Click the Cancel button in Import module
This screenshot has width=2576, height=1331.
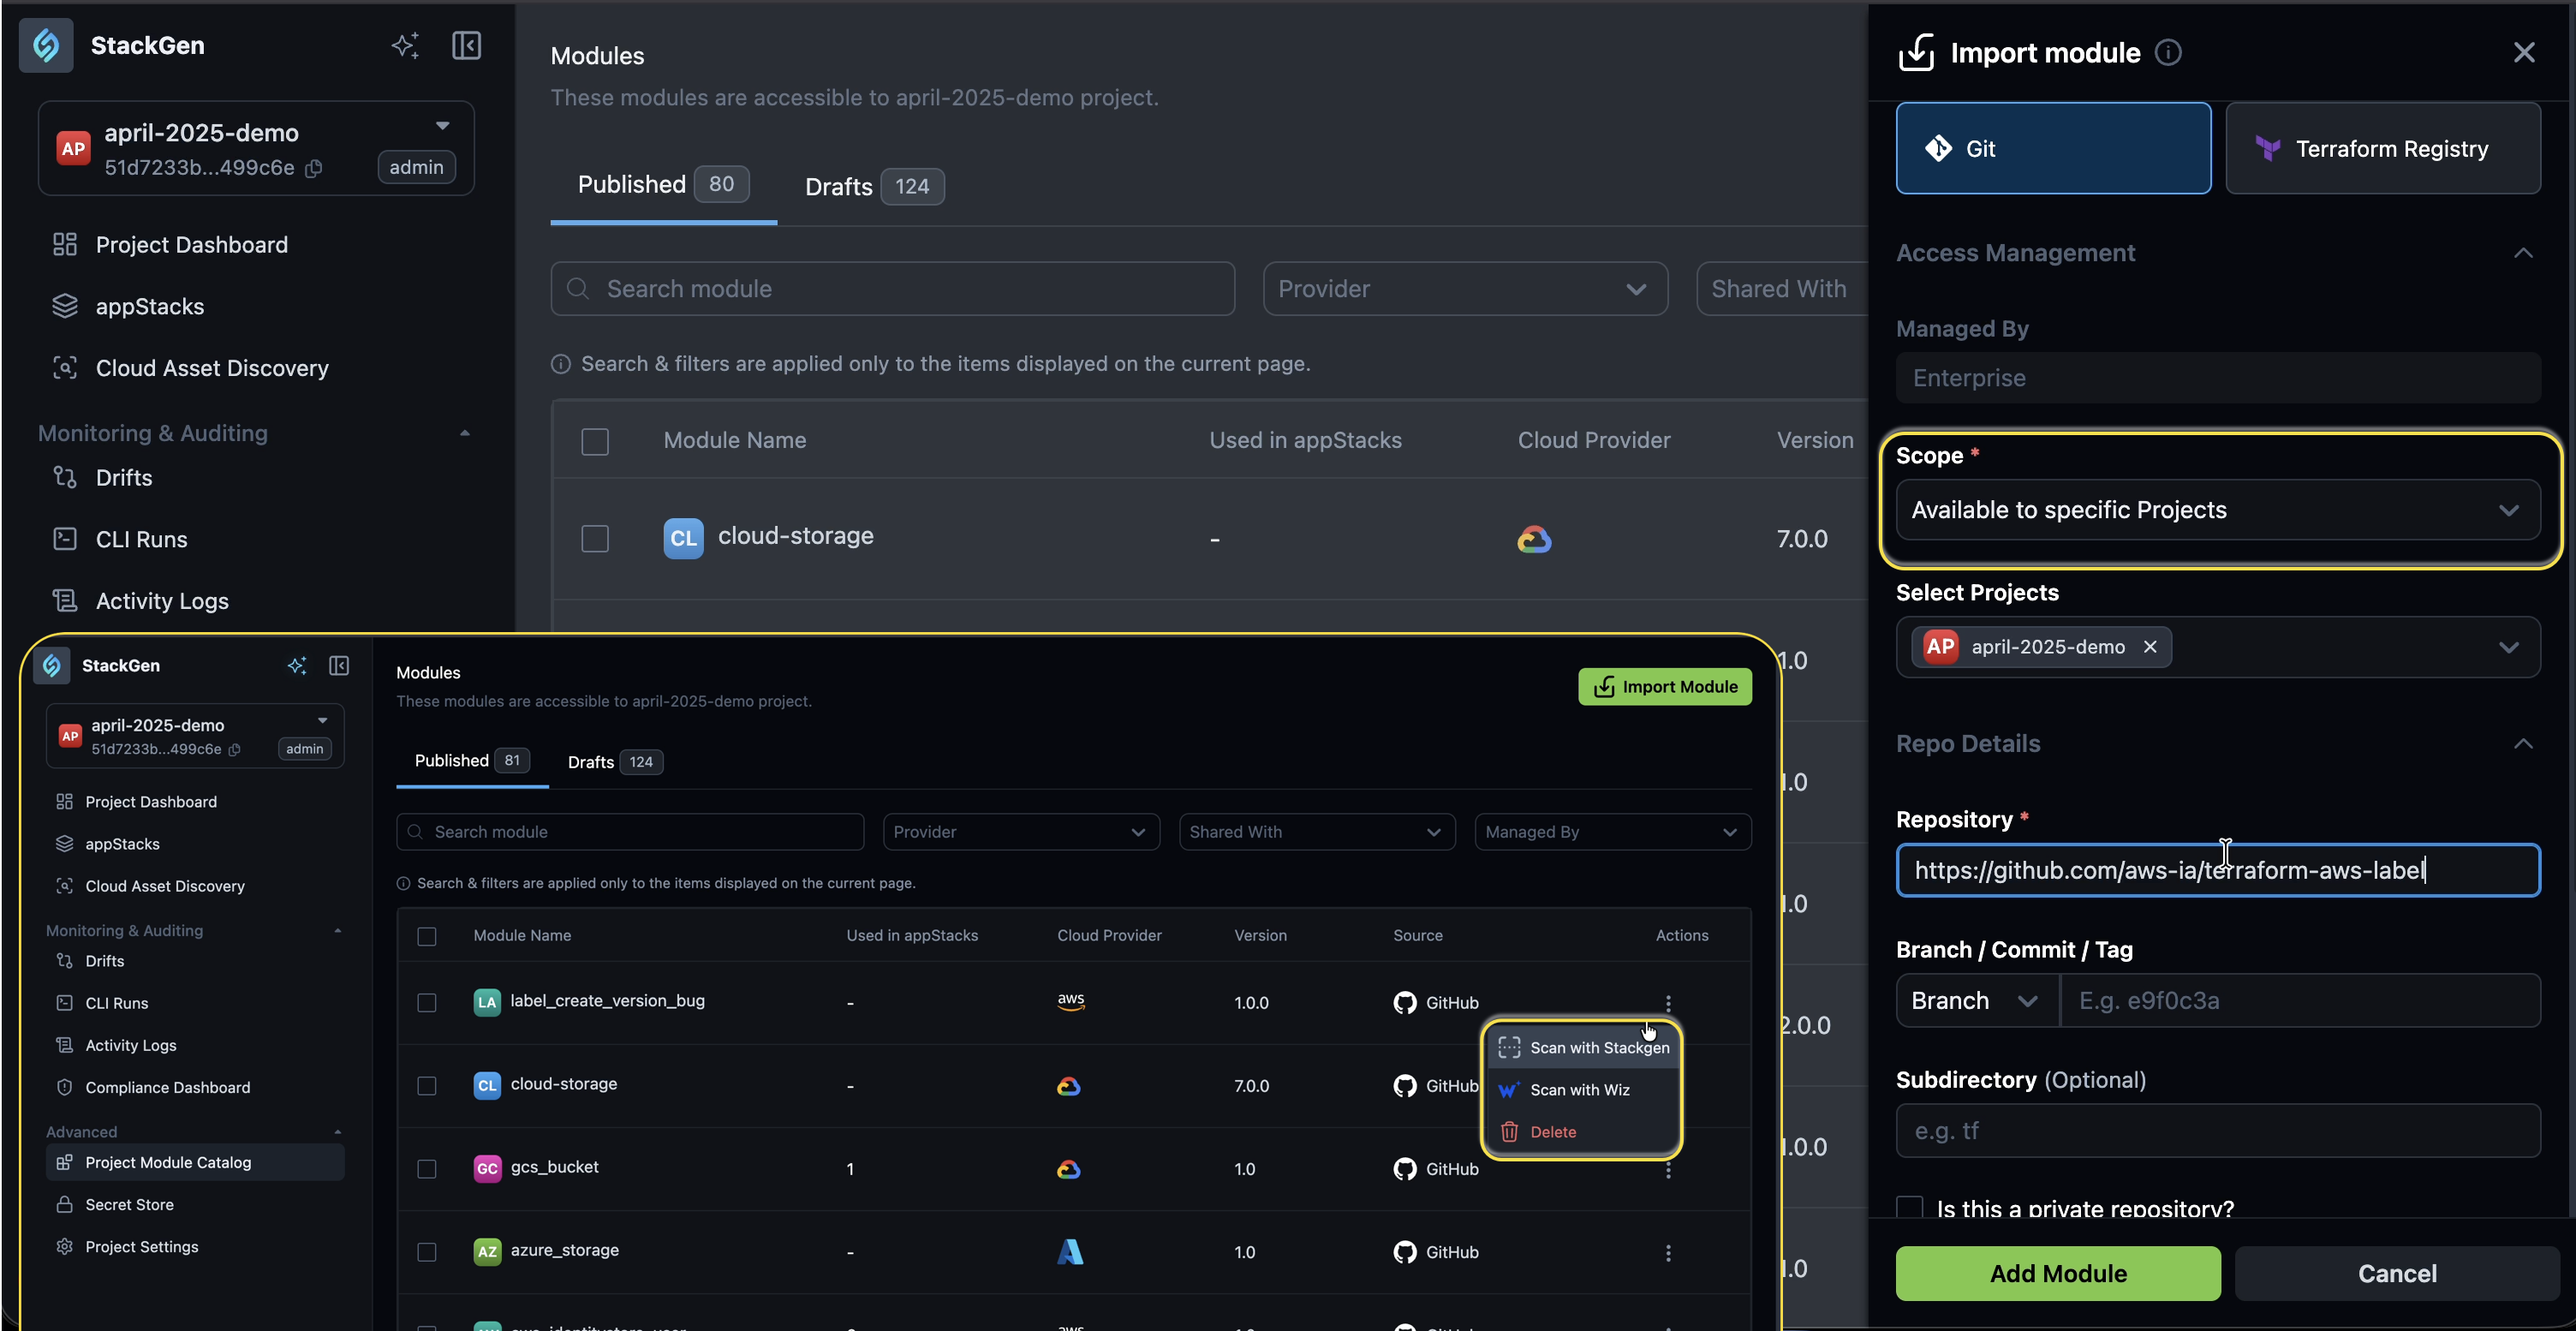tap(2397, 1273)
